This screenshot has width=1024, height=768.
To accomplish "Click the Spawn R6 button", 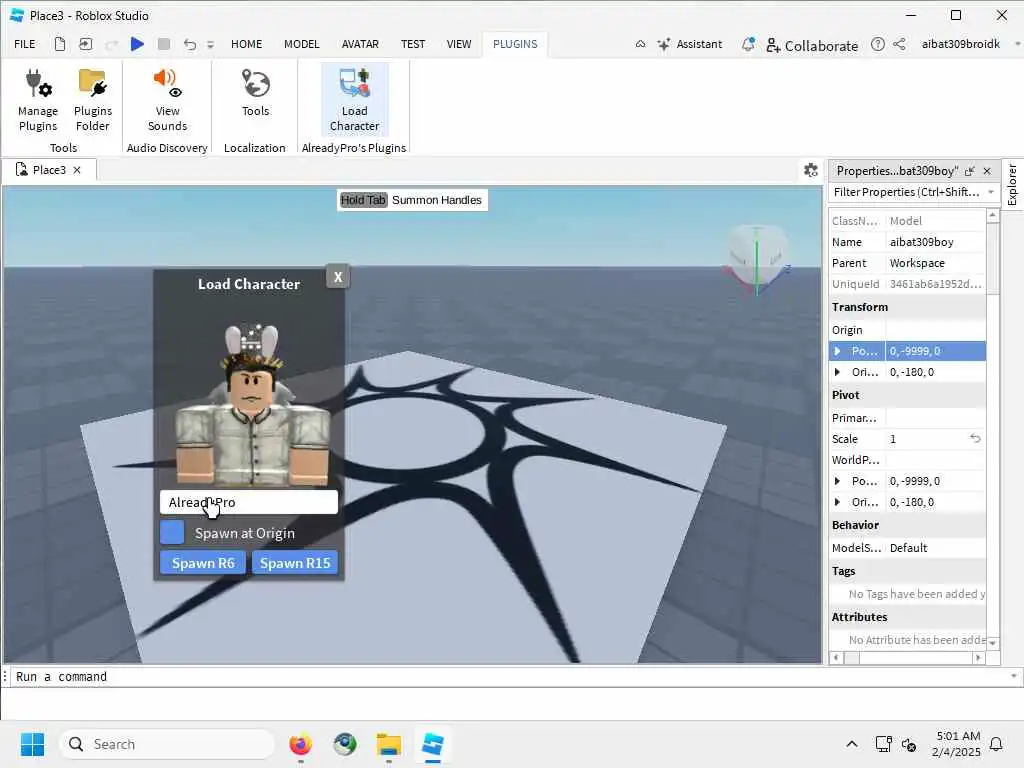I will click(203, 563).
